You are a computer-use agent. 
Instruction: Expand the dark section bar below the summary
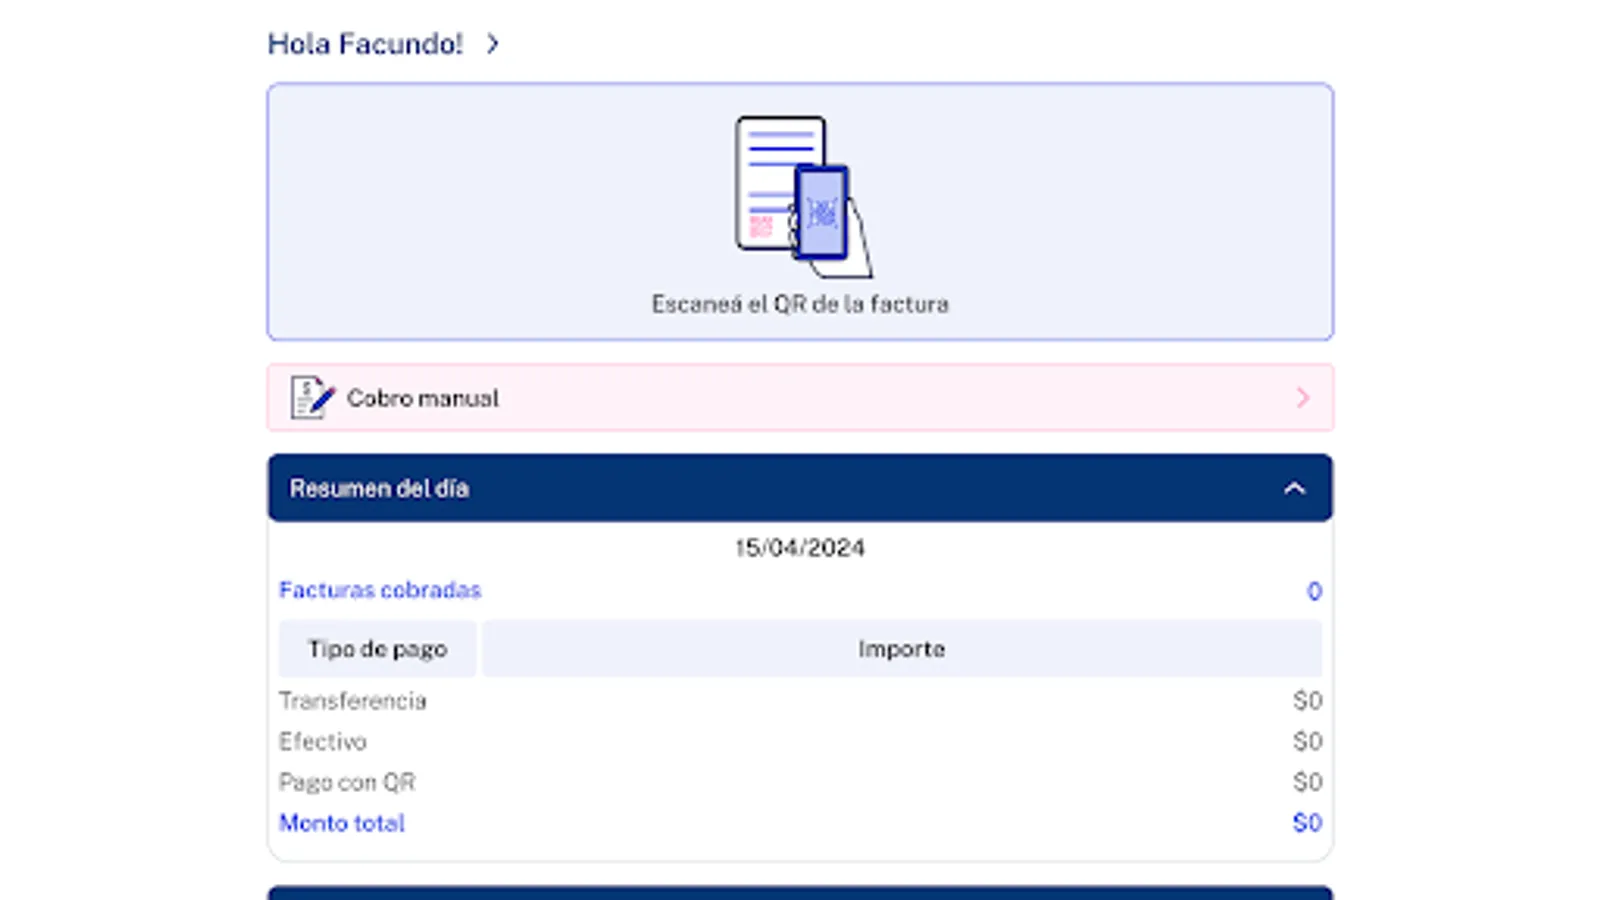pos(800,893)
